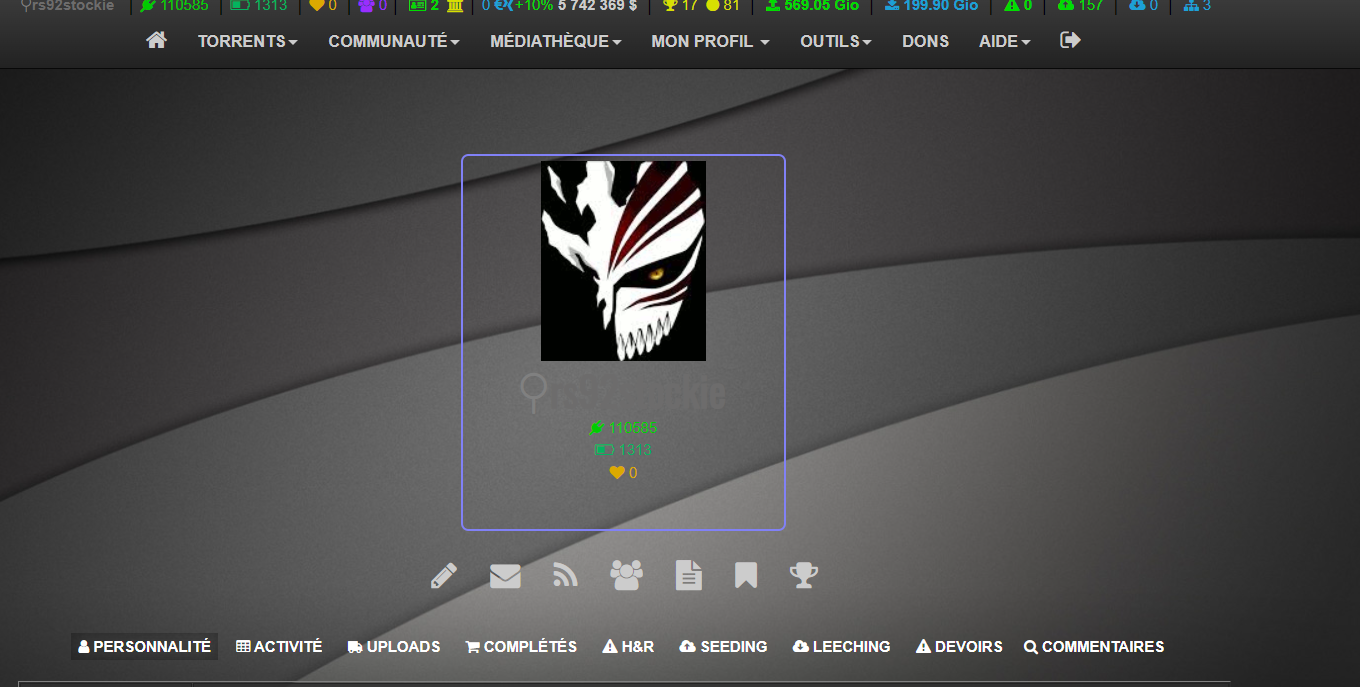Click the 5 742 369 $ balance

[x=597, y=6]
